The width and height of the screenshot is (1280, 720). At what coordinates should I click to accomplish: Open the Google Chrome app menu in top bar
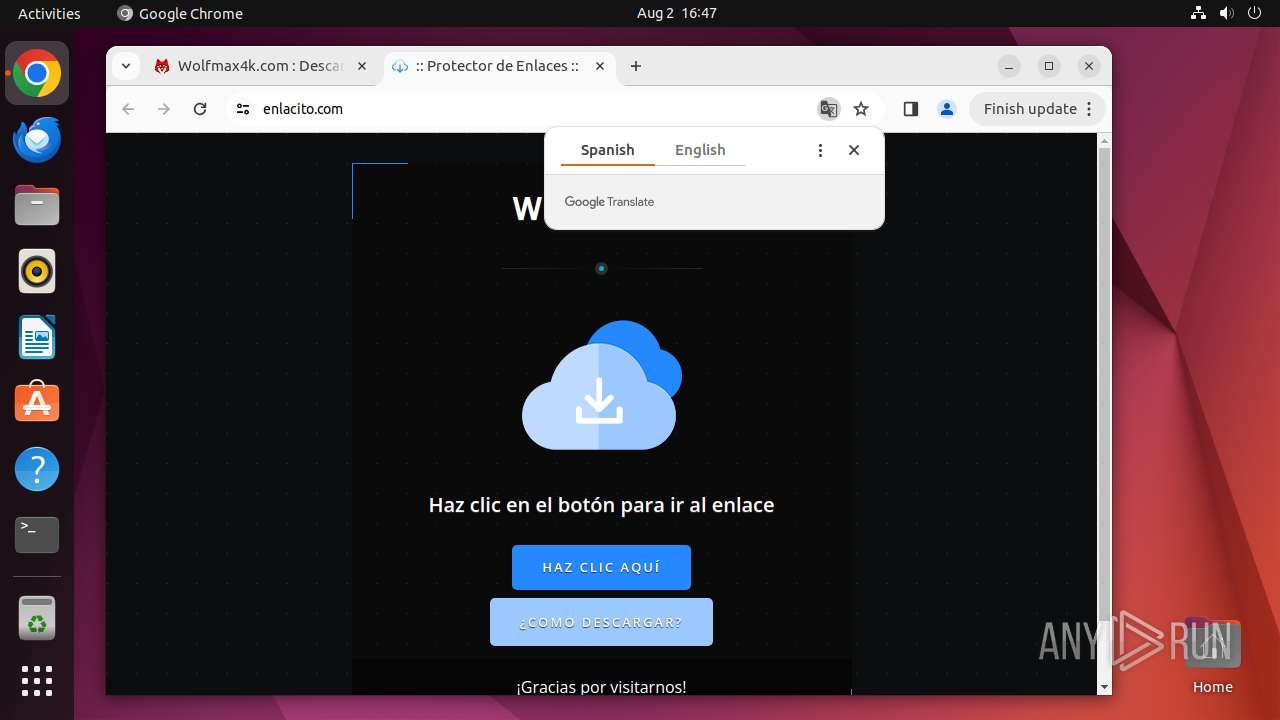click(180, 13)
